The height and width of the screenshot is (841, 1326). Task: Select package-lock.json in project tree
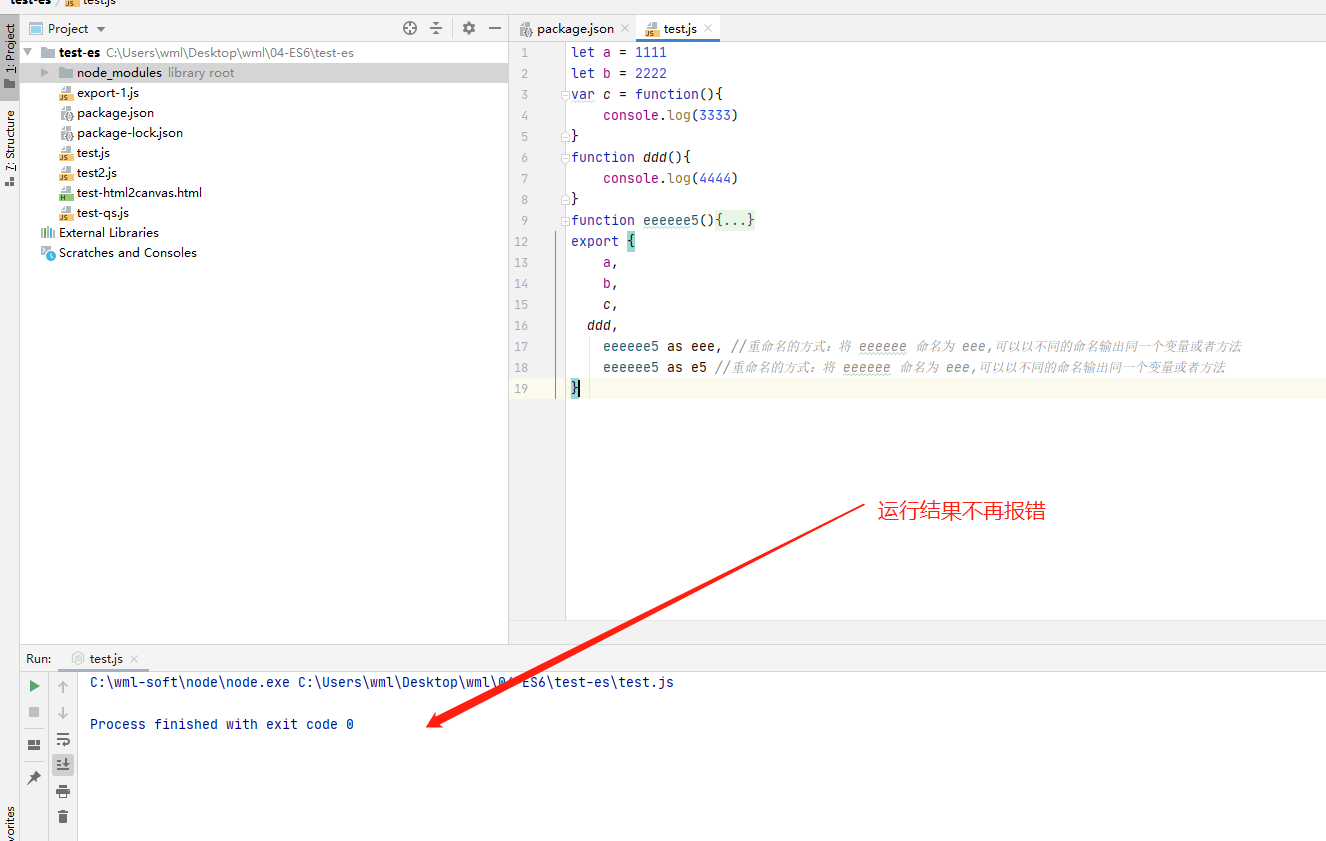click(x=130, y=133)
